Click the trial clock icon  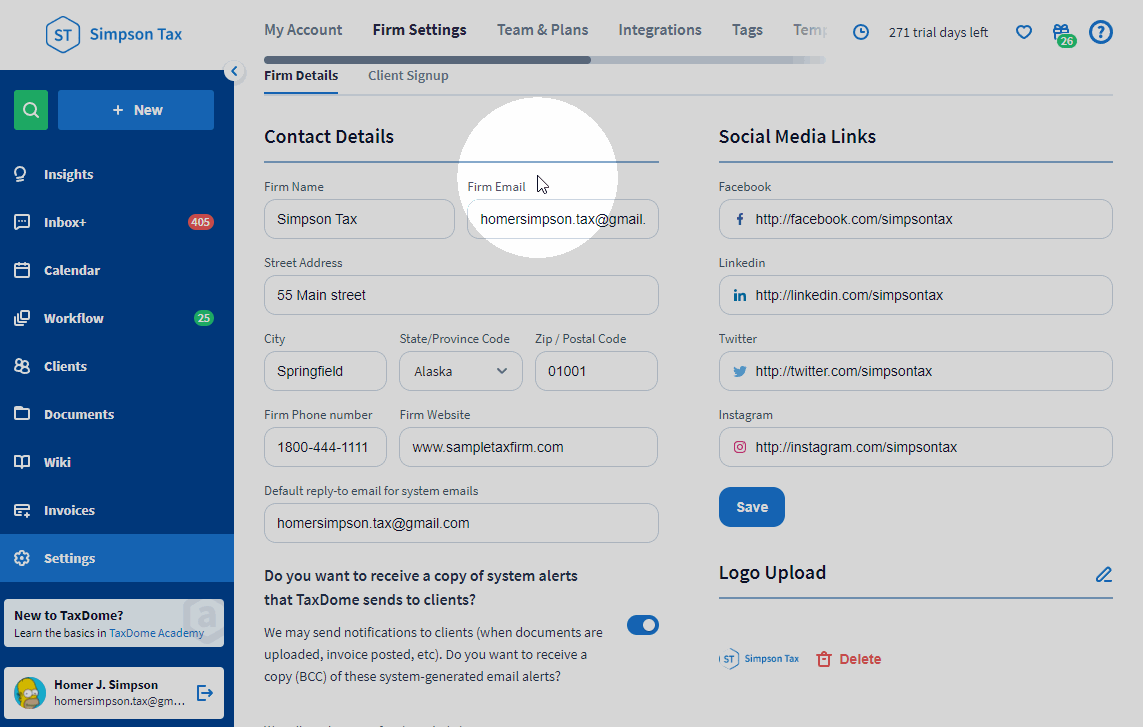pos(861,32)
